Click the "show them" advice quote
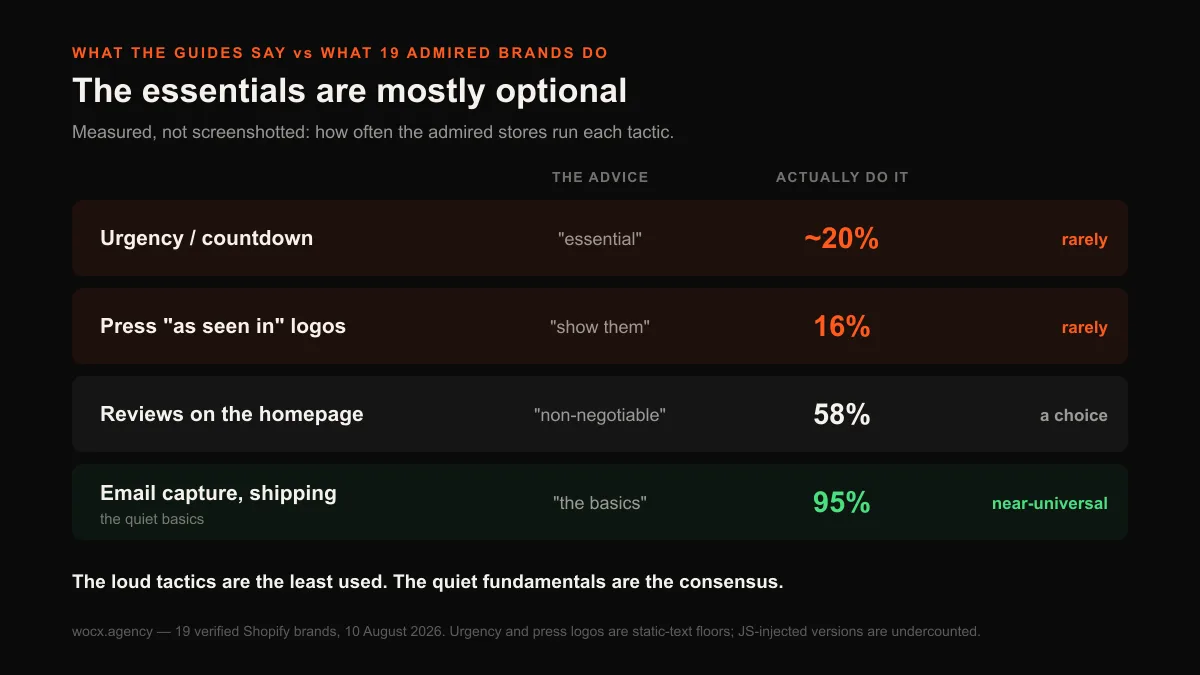 pos(600,327)
